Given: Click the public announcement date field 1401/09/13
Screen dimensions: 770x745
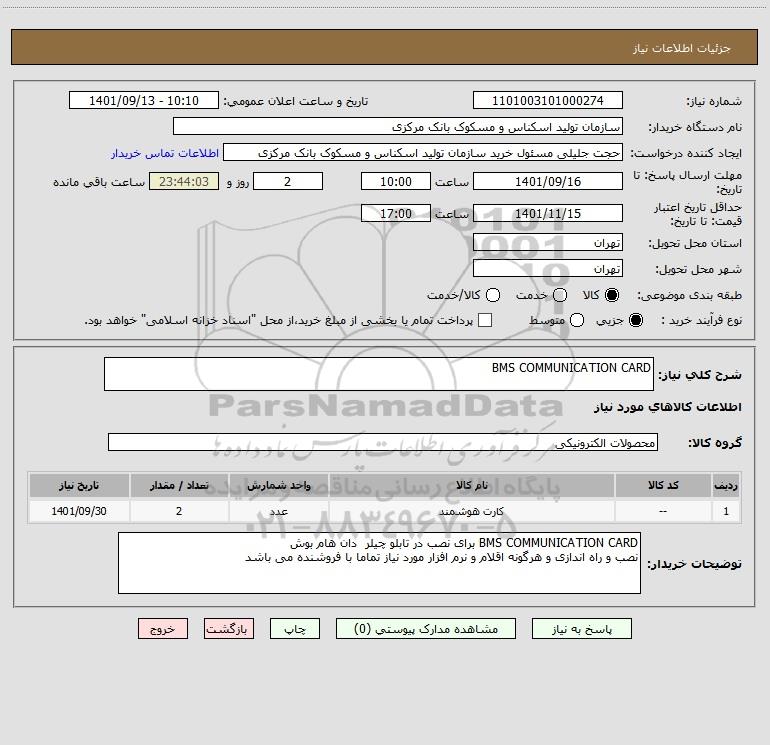Looking at the screenshot, I should pos(144,100).
